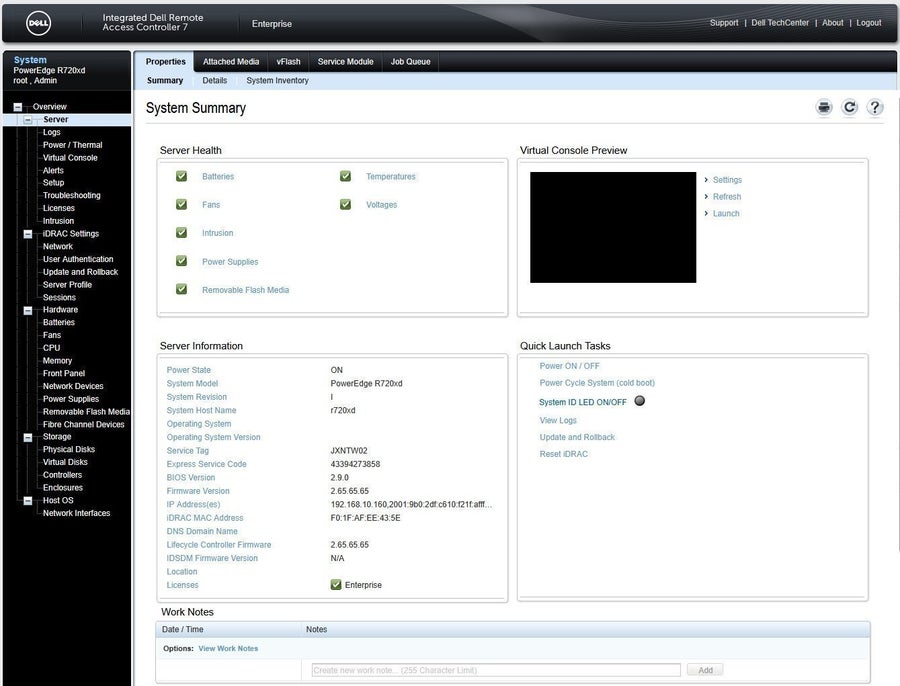Click Update and Rollback quick launch link
This screenshot has height=686, width=900.
click(577, 437)
